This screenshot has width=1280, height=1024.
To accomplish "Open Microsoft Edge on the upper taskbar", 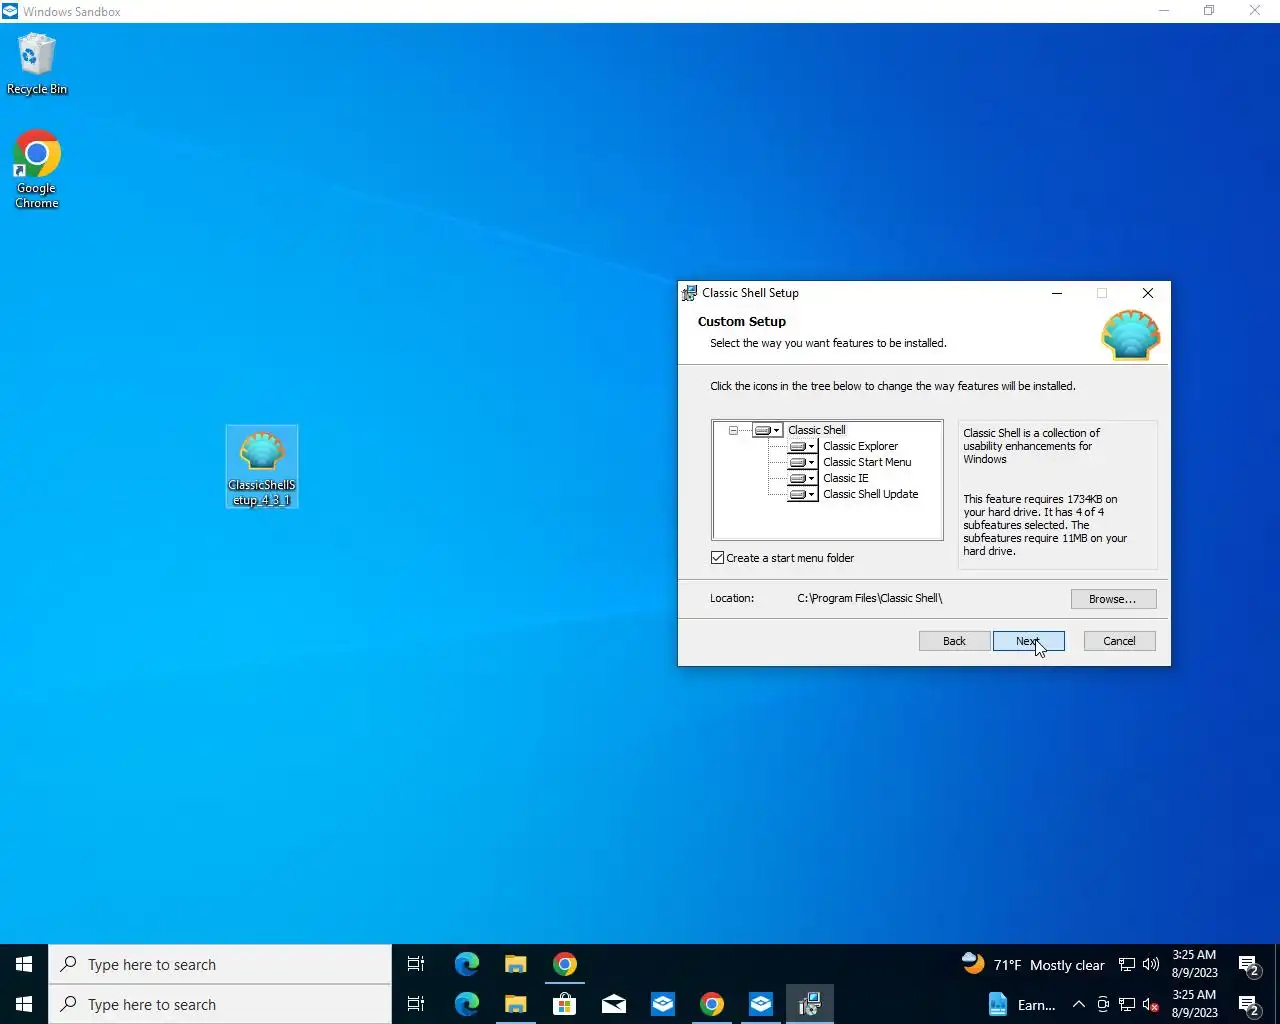I will (x=466, y=964).
